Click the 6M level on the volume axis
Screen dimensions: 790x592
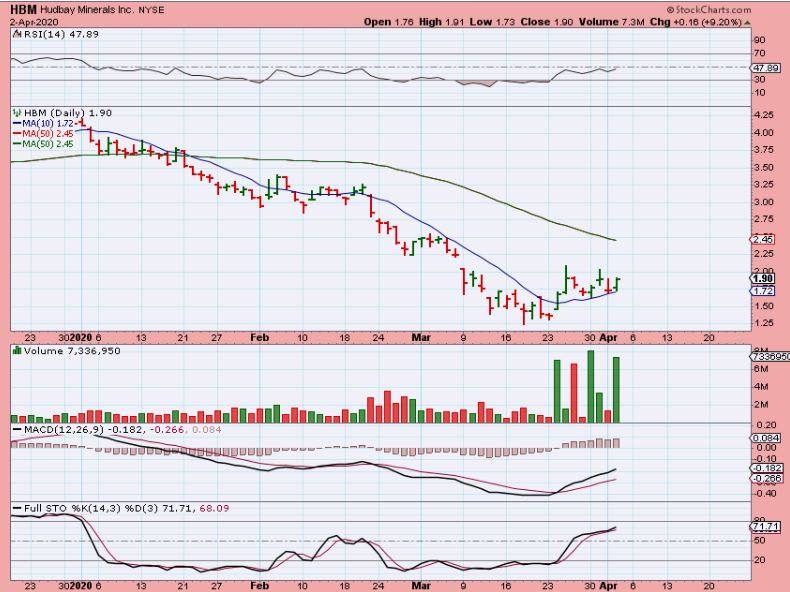point(761,369)
